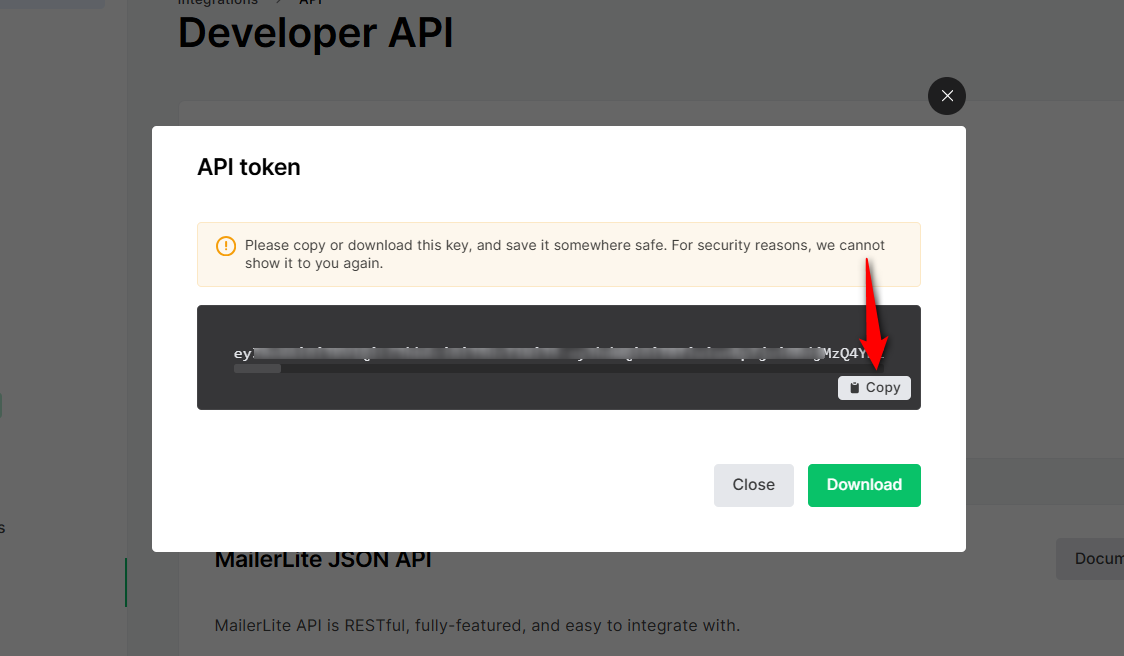1124x656 pixels.
Task: Click the "MailerLite API is RESTful" description text
Action: [x=477, y=625]
